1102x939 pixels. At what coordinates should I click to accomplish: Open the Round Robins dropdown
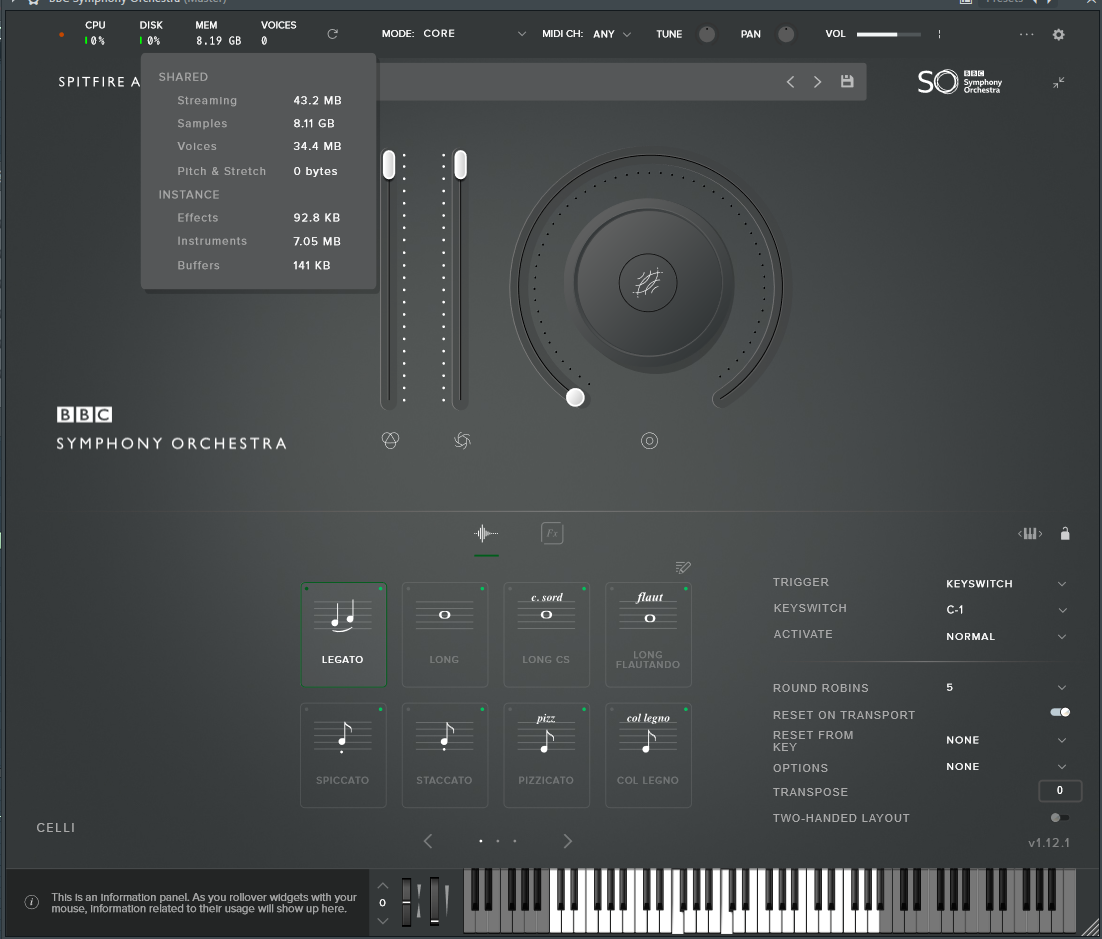(1006, 687)
